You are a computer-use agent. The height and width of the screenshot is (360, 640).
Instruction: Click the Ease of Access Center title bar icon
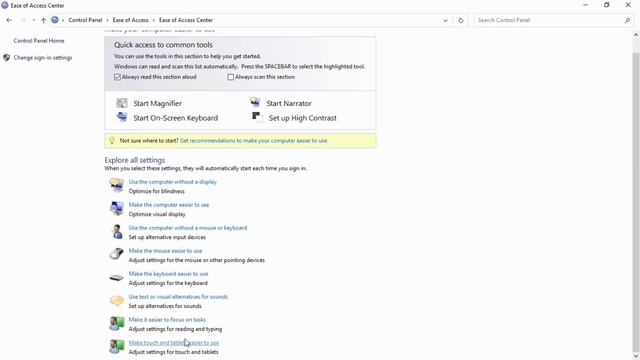click(5, 5)
